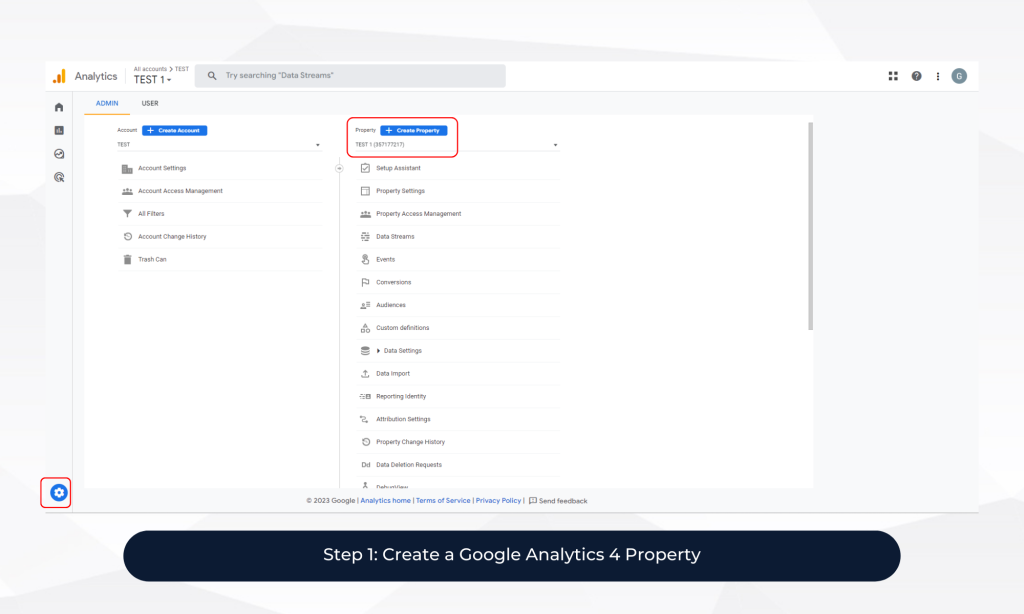Select the ADMIN tab

(x=107, y=103)
